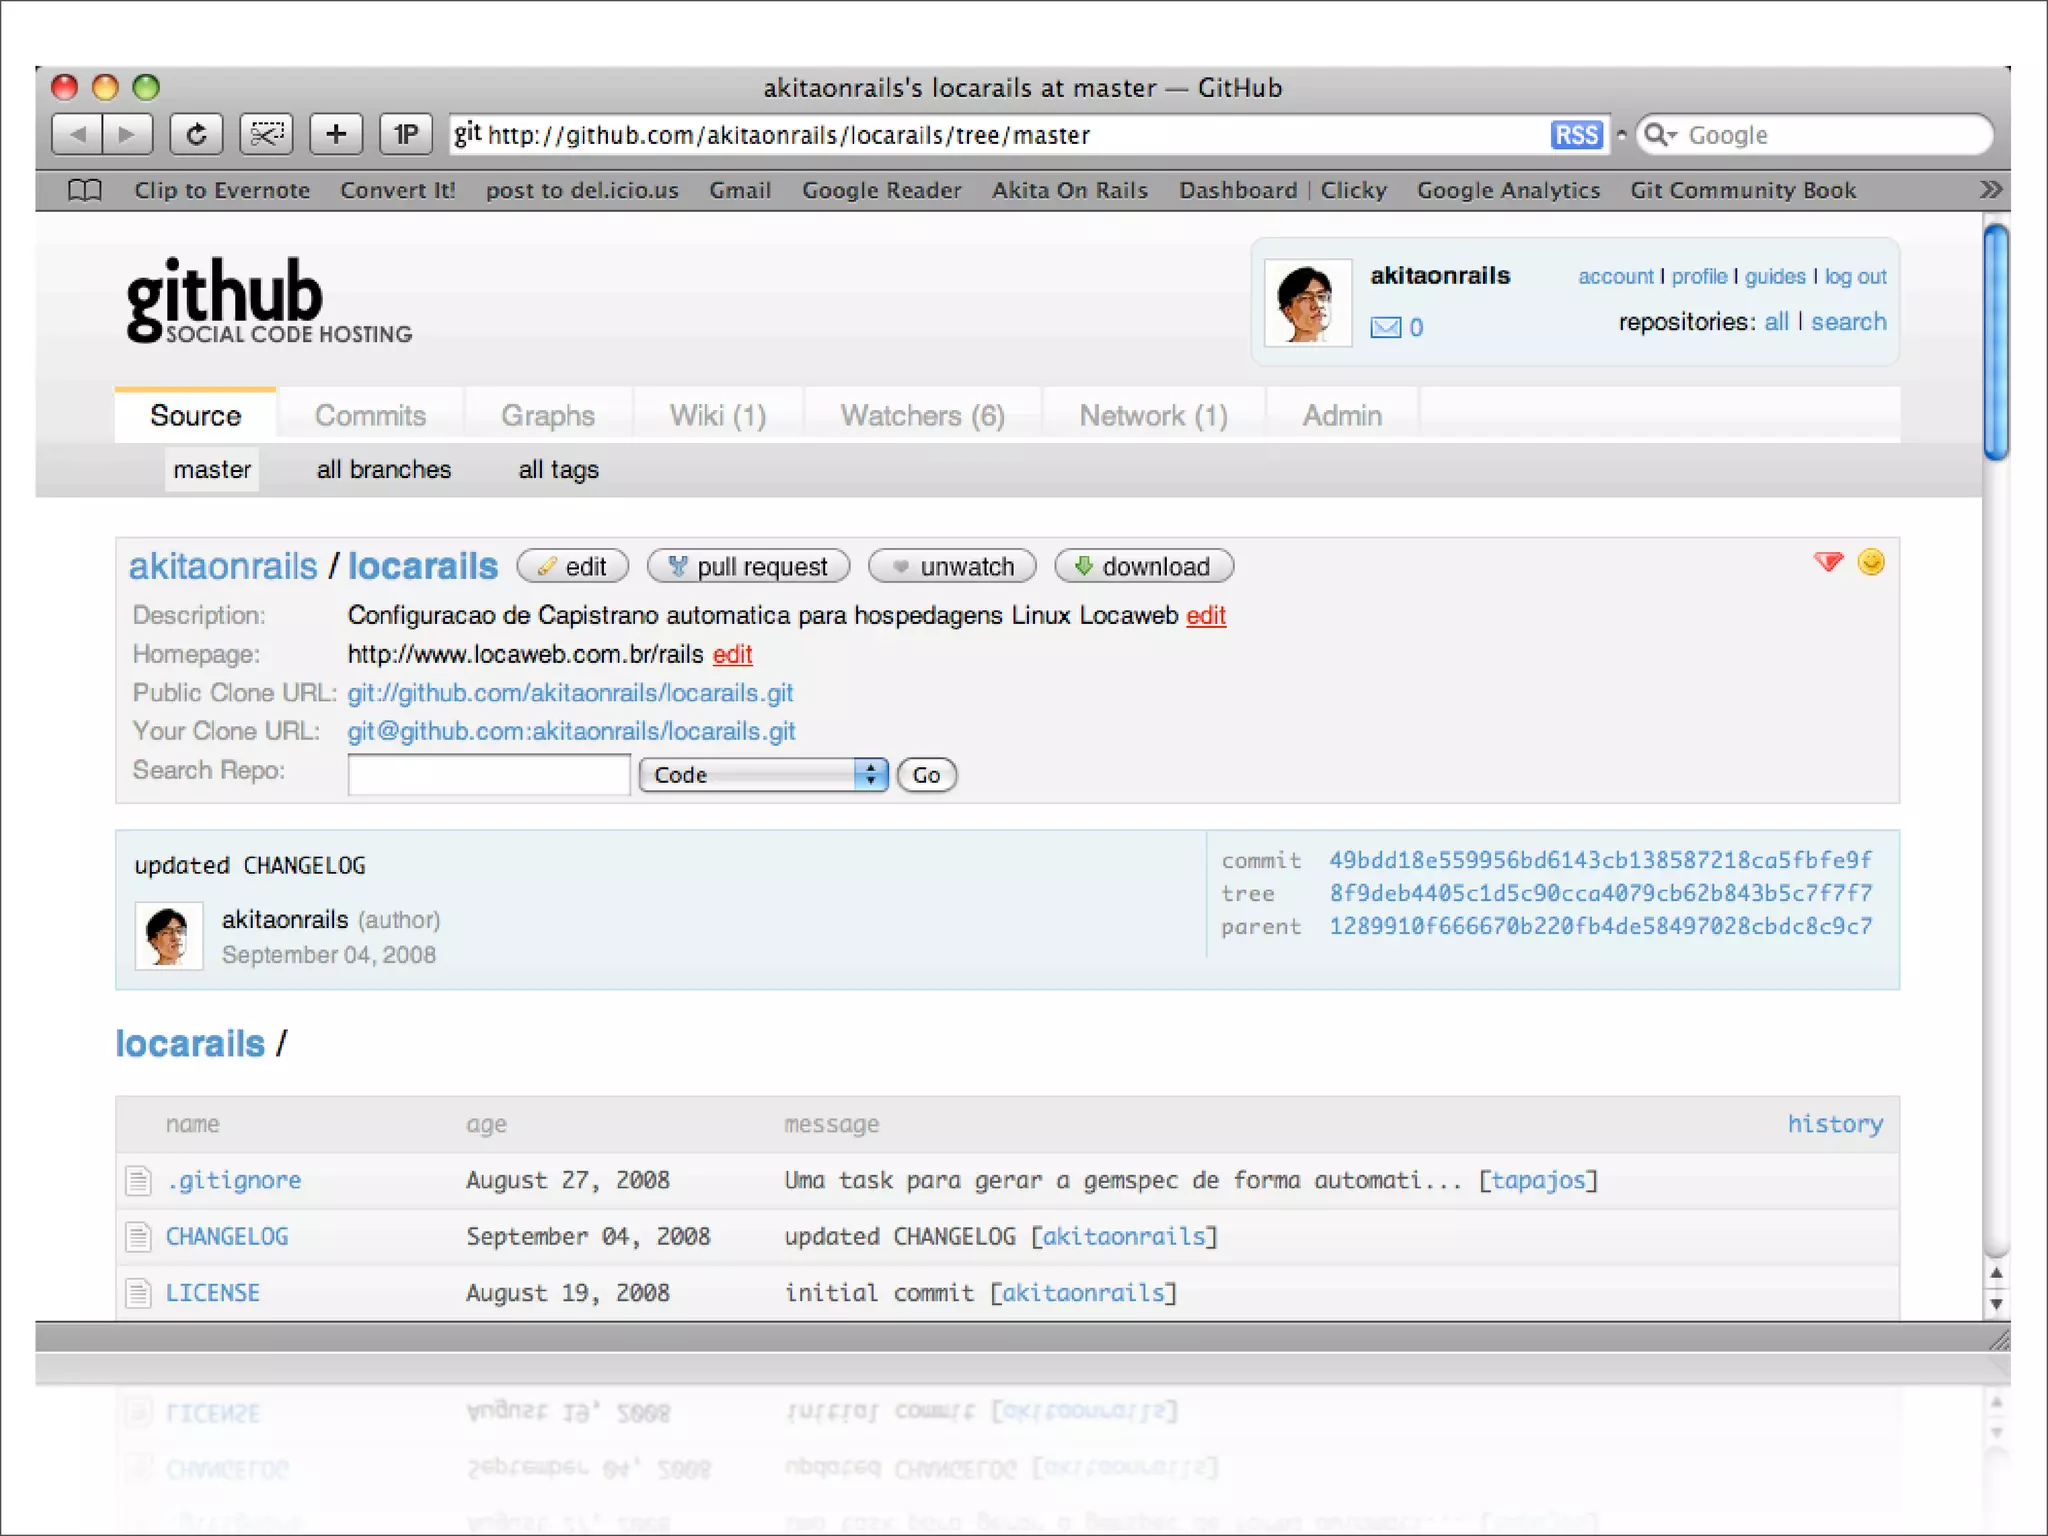Open the Google search magnifier dropdown

tap(1661, 135)
